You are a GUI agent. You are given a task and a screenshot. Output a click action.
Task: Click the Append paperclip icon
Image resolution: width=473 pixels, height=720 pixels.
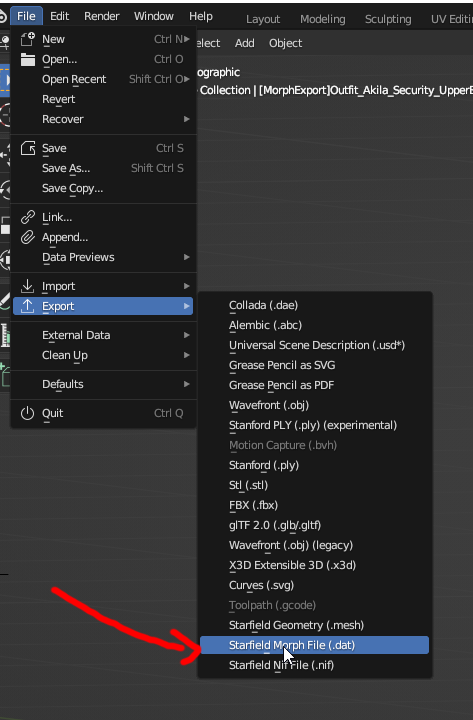click(x=28, y=237)
